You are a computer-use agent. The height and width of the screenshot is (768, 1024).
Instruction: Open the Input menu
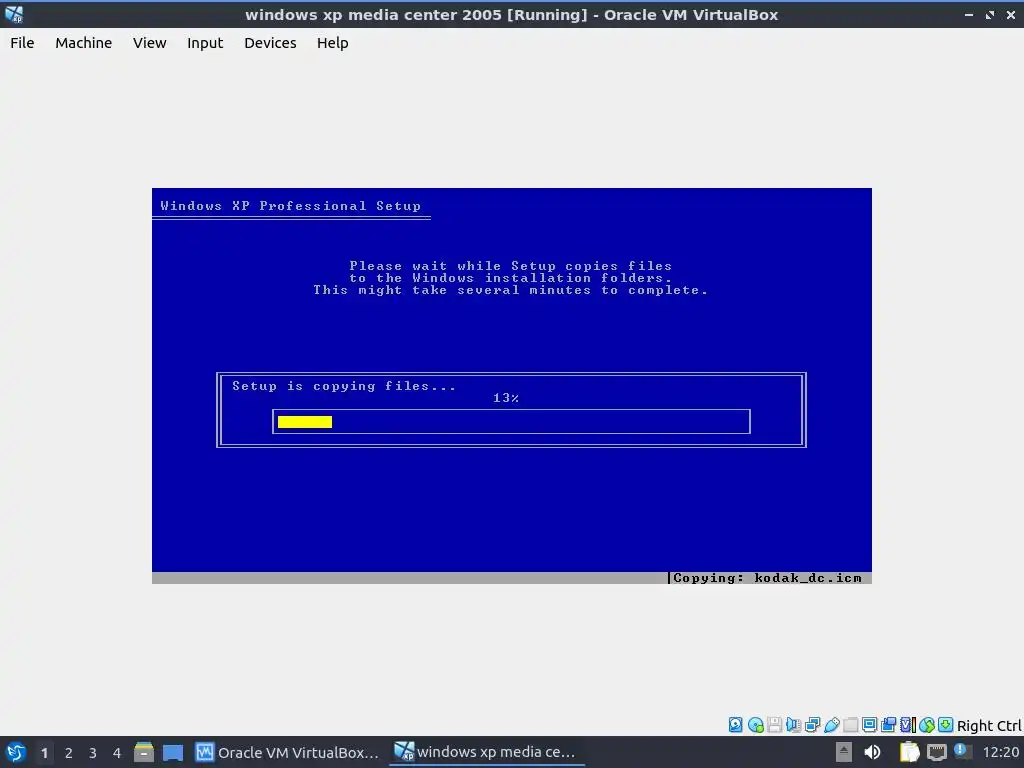click(x=205, y=43)
